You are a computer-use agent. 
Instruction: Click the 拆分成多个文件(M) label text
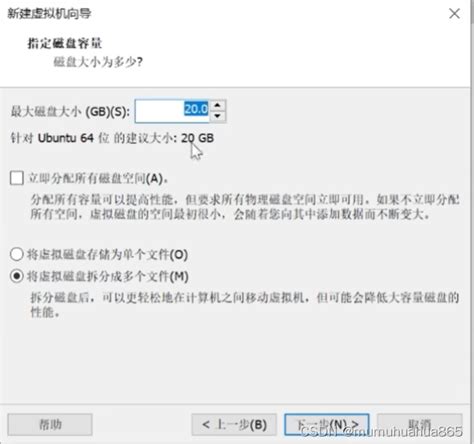pyautogui.click(x=107, y=276)
